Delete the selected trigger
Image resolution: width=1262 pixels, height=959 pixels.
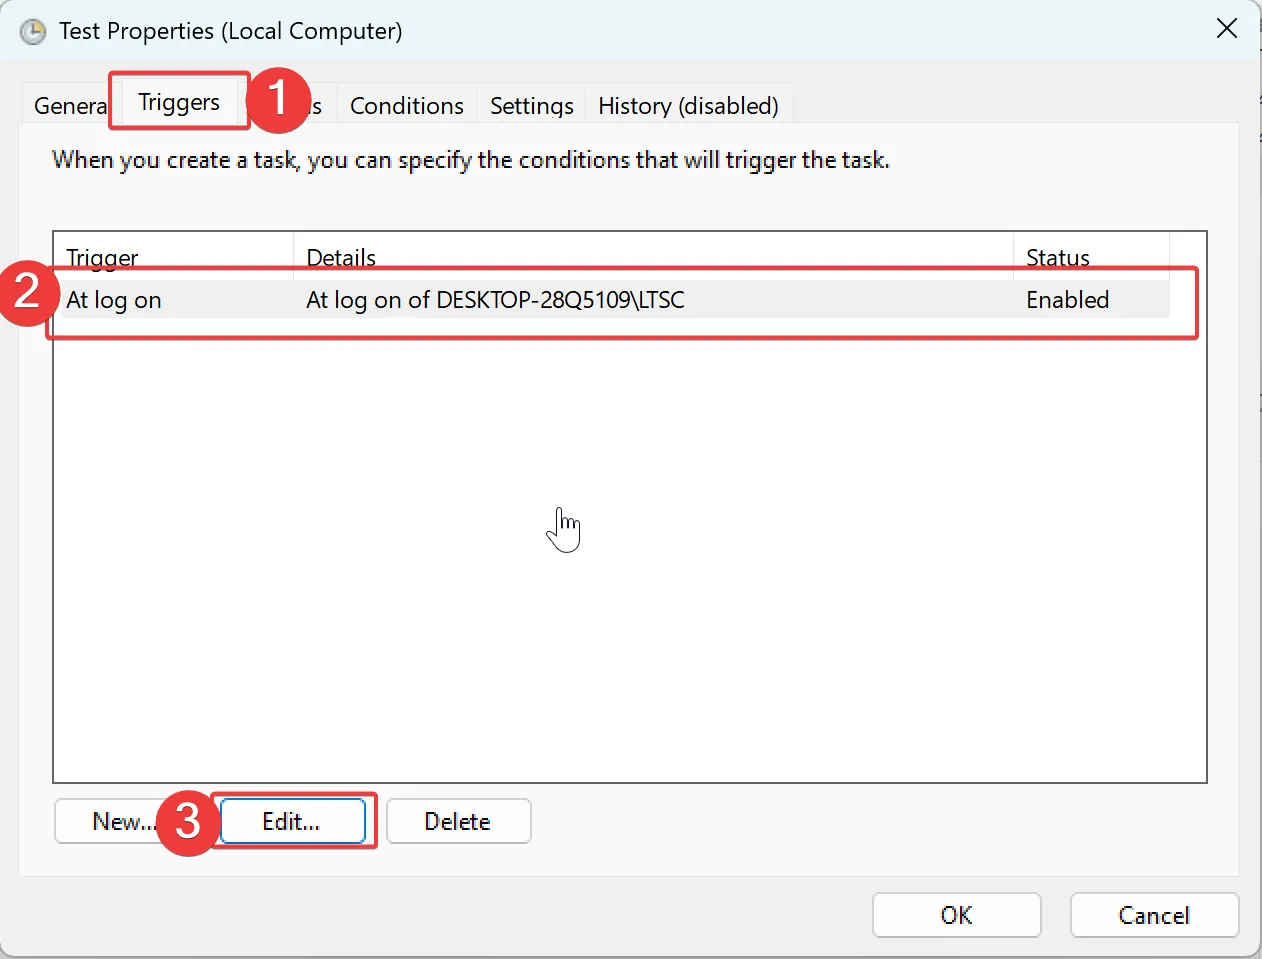click(x=457, y=821)
